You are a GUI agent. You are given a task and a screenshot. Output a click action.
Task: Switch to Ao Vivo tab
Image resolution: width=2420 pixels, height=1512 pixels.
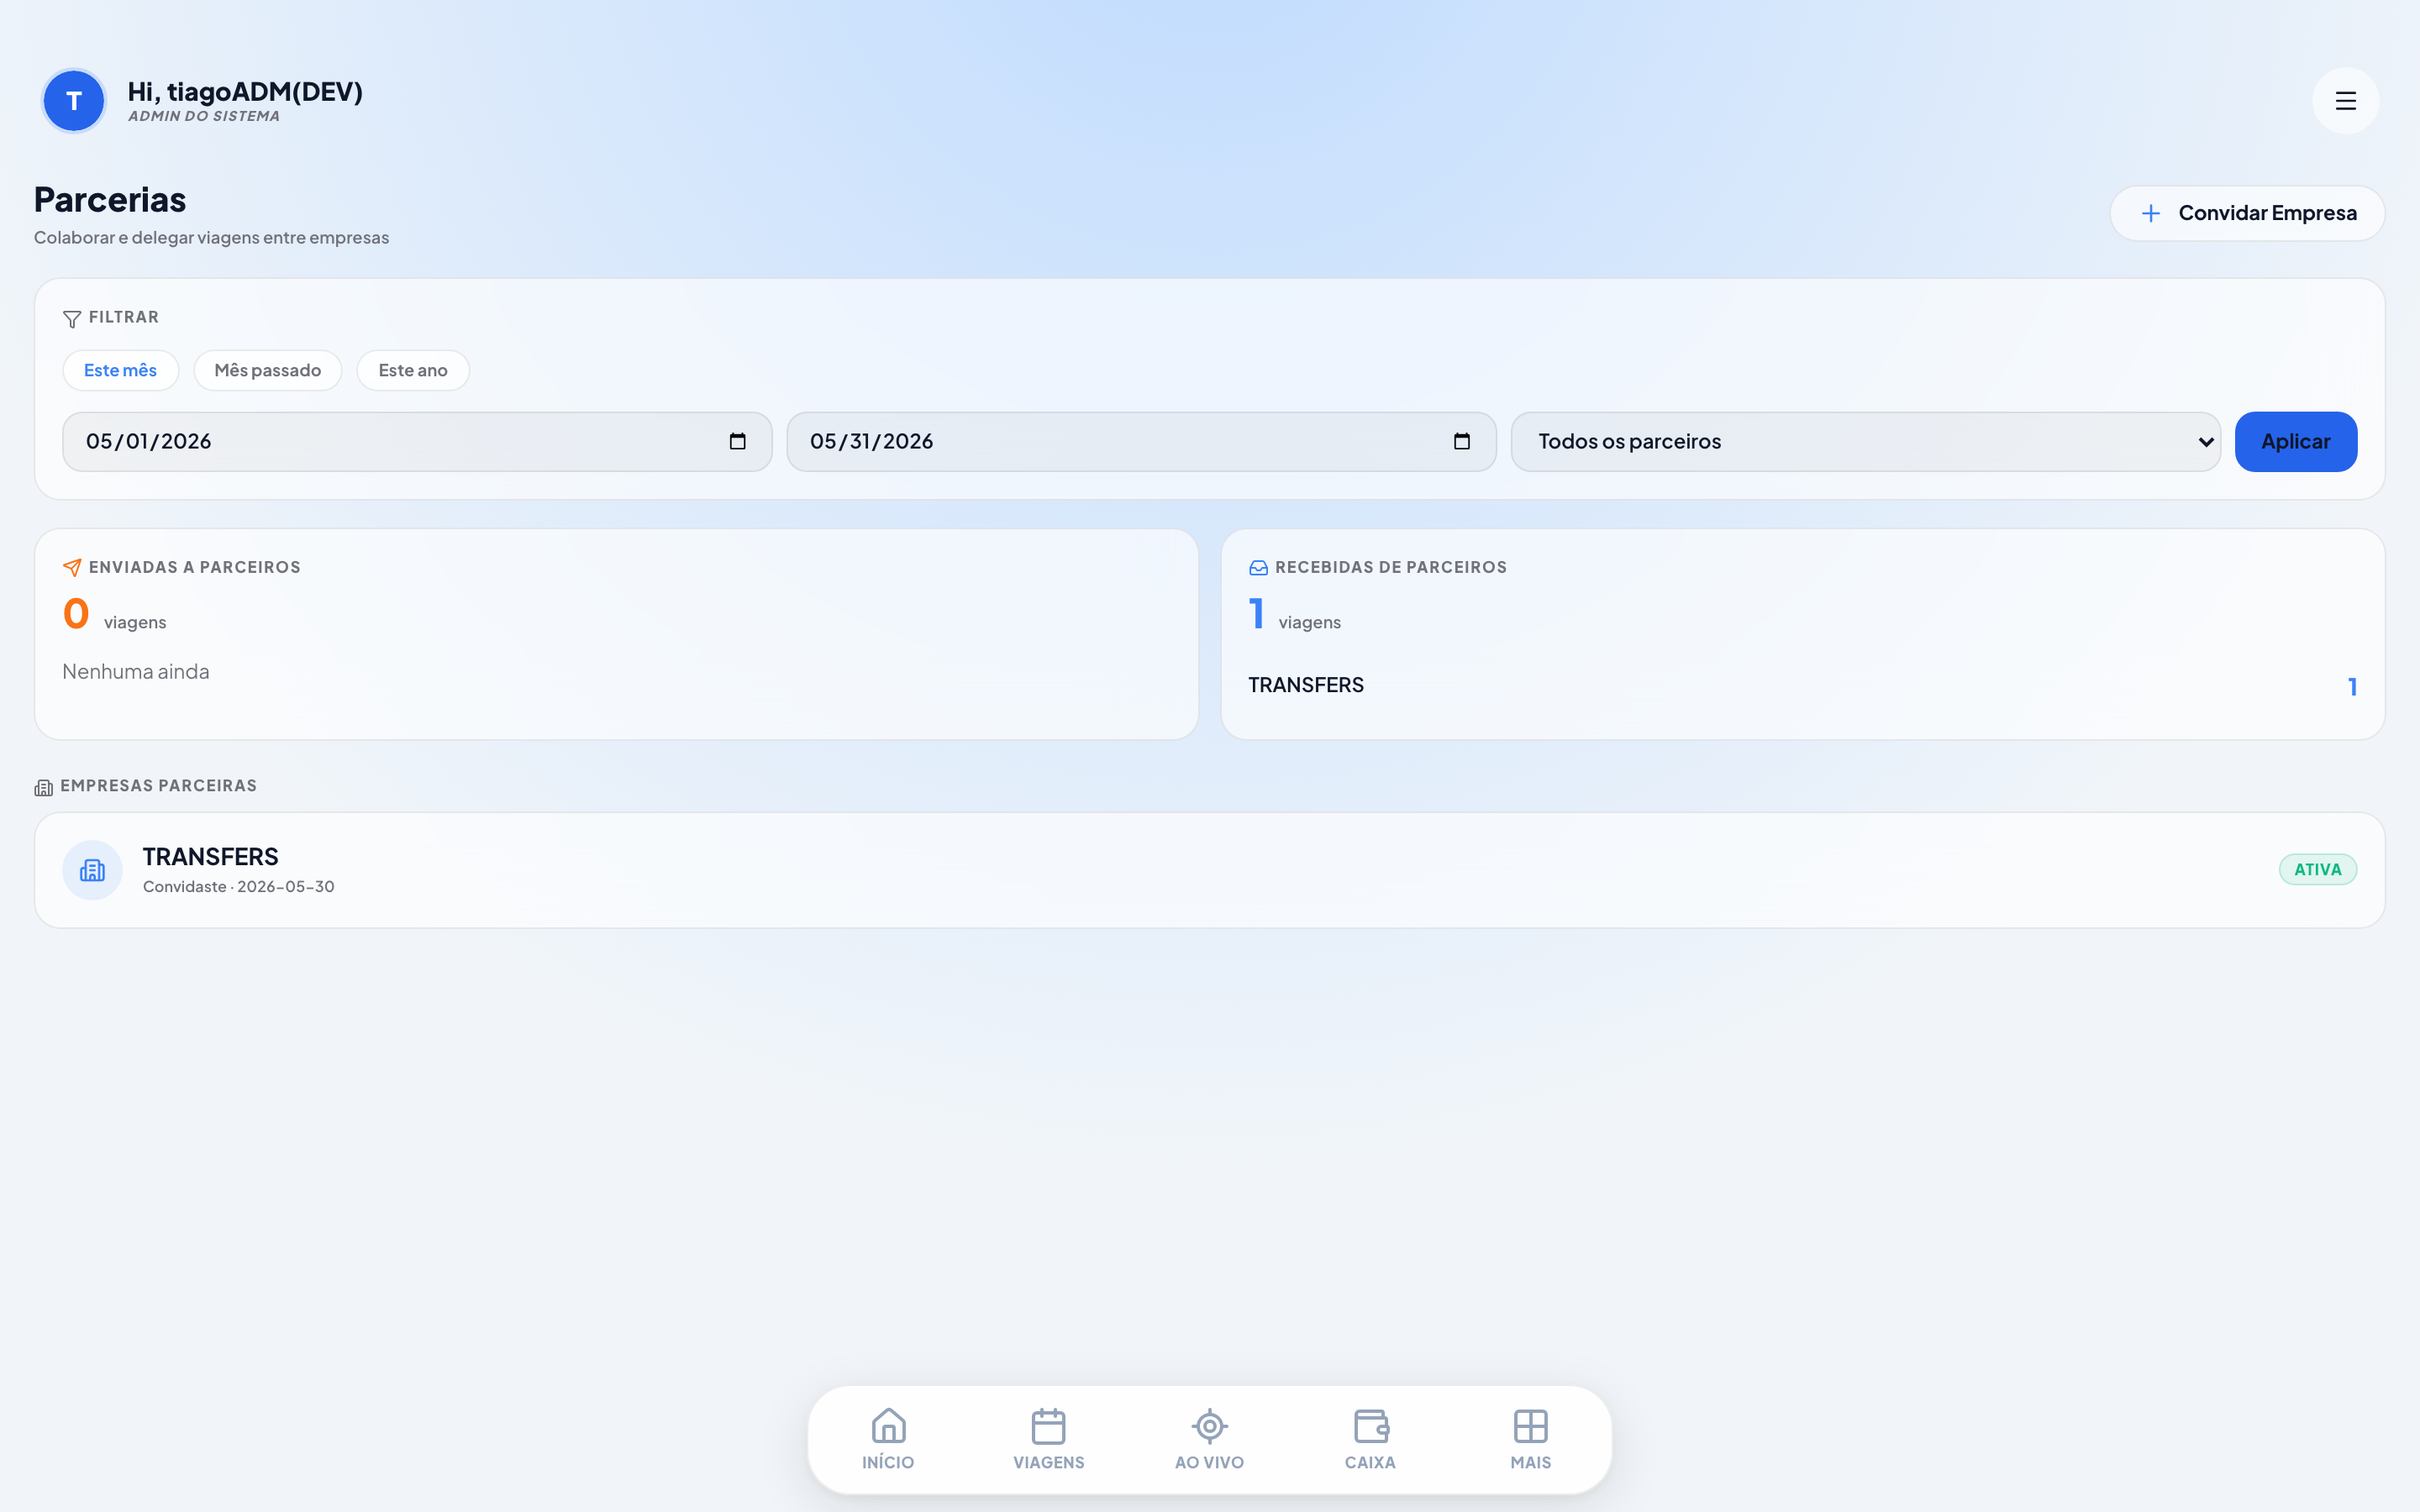(x=1210, y=1439)
